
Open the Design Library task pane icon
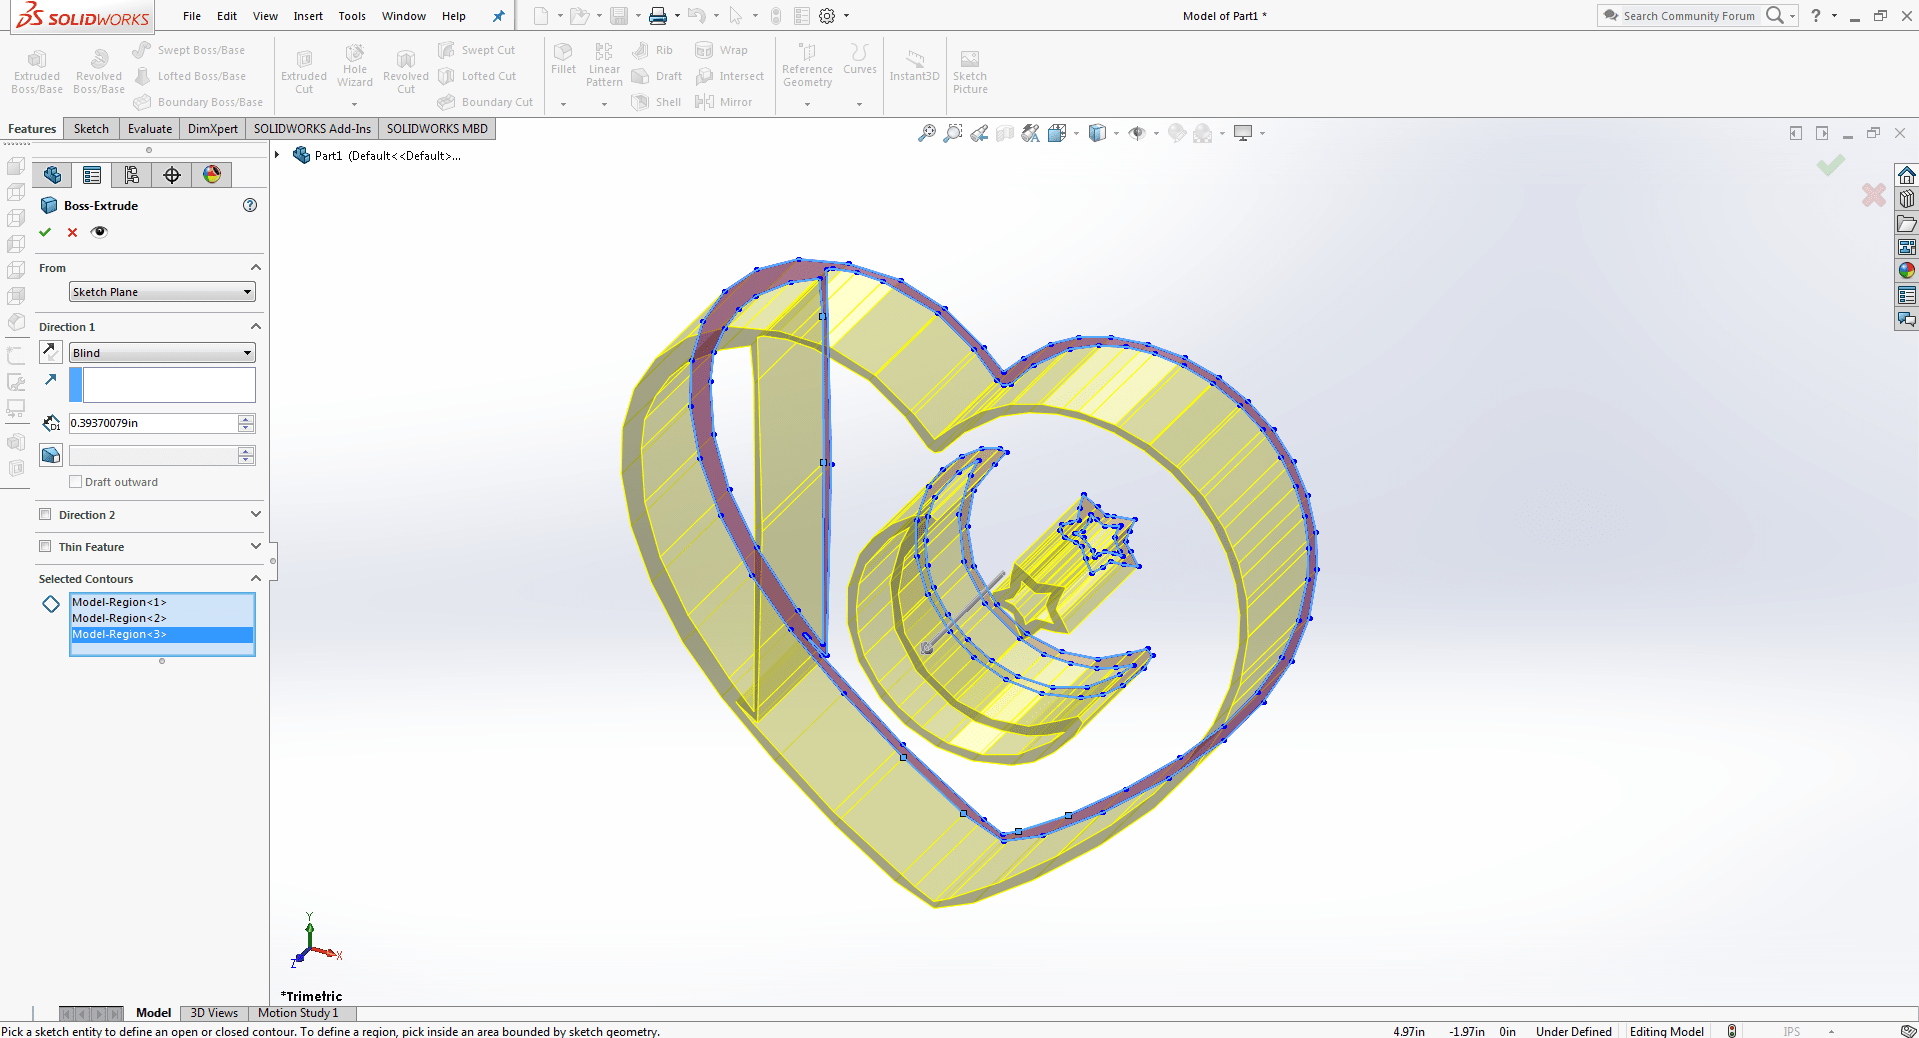click(1906, 199)
